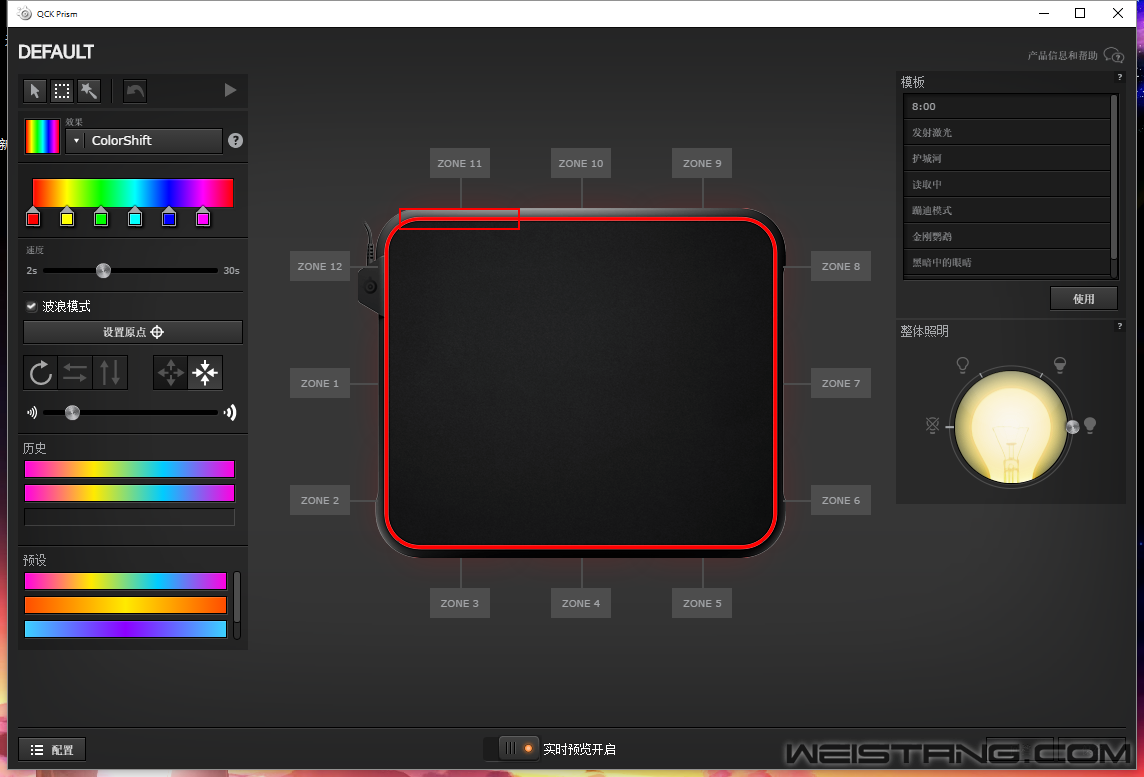This screenshot has width=1144, height=777.
Task: Select ZONE 1 label
Action: (320, 383)
